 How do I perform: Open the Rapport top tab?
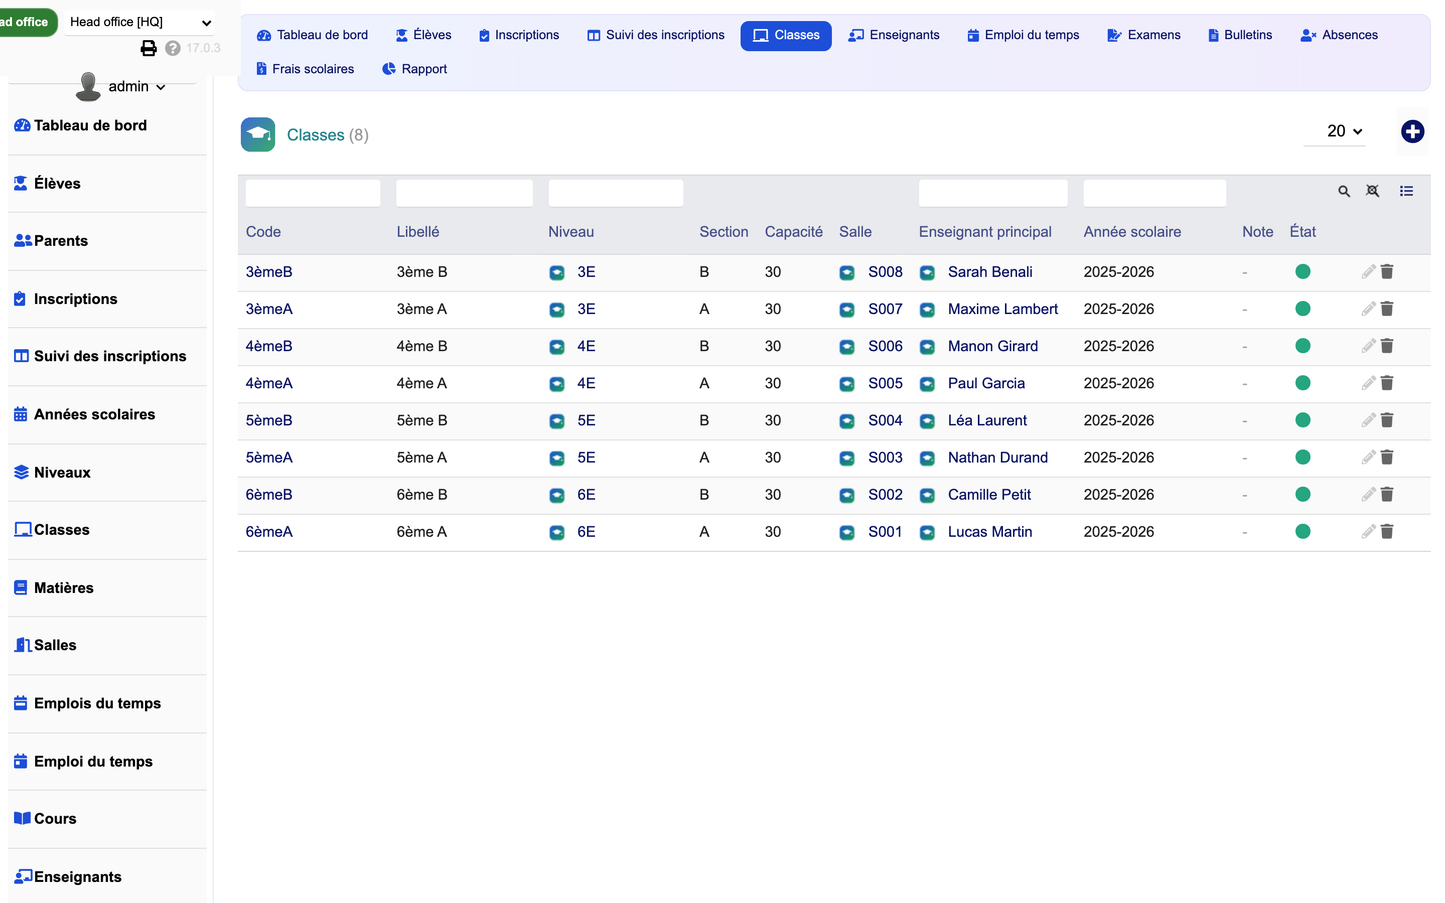click(x=415, y=69)
